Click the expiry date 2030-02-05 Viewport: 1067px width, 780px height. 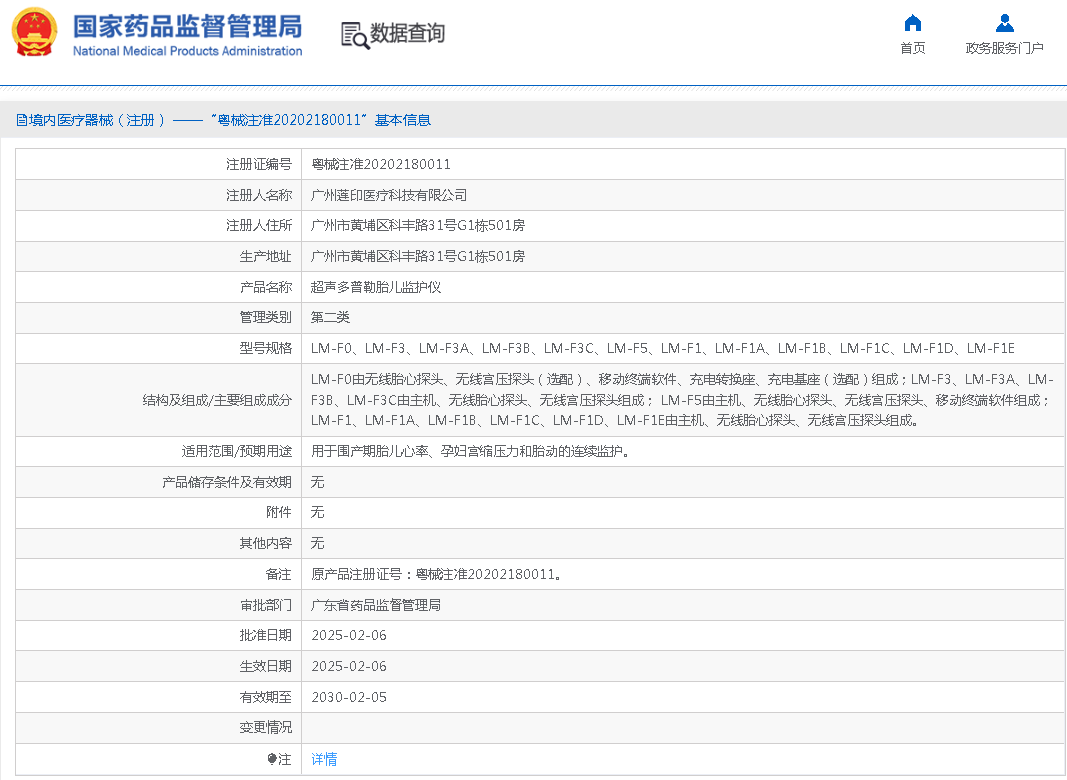click(x=349, y=697)
